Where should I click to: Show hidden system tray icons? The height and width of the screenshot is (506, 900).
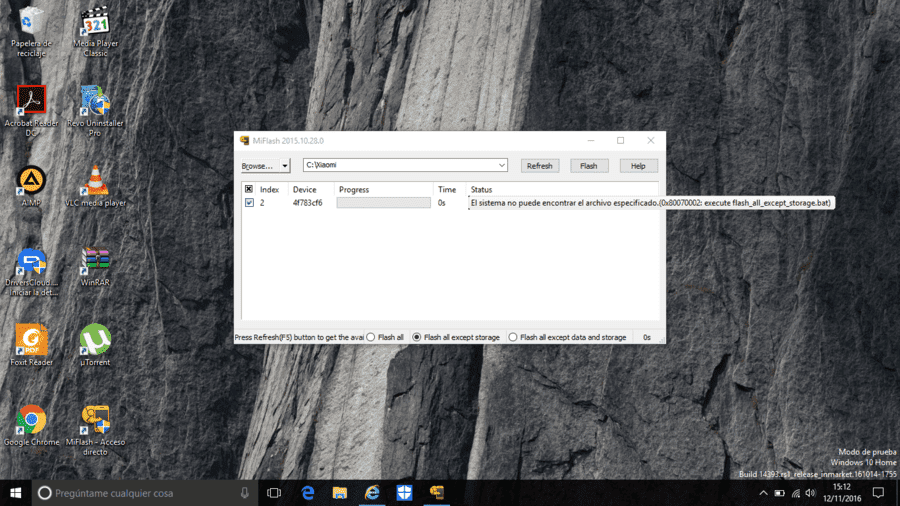[x=763, y=493]
